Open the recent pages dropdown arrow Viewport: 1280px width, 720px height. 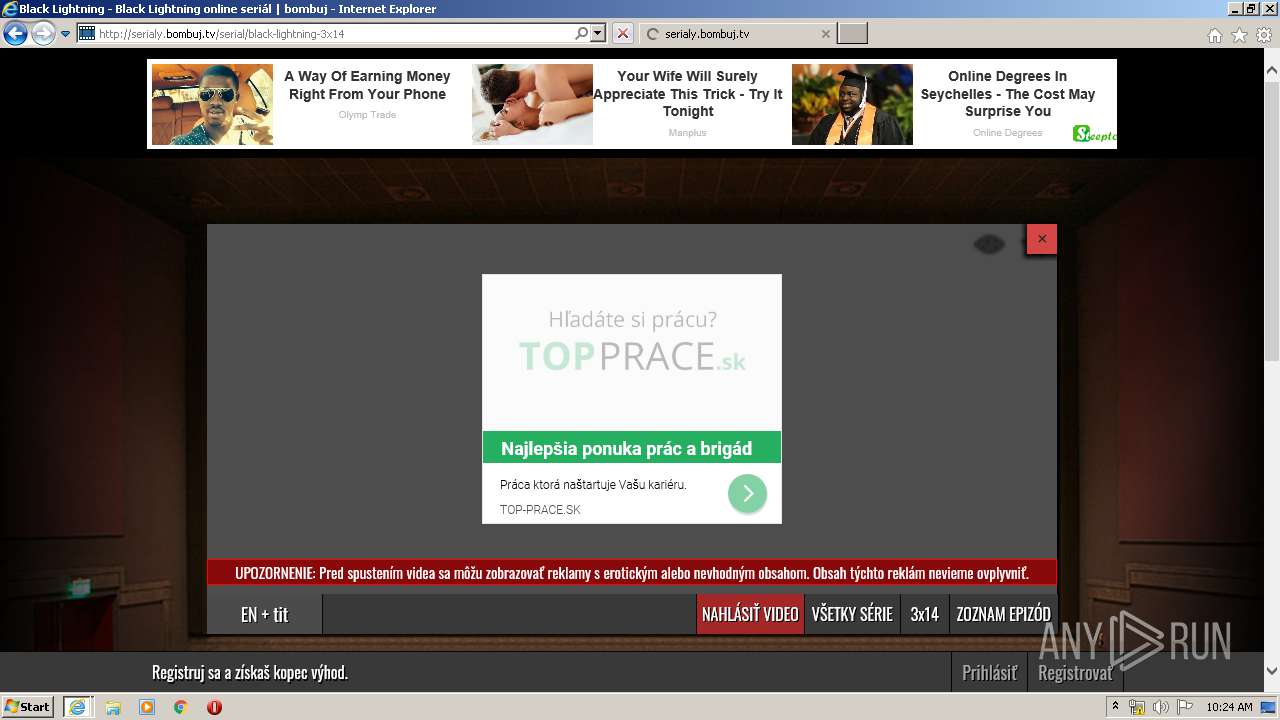point(66,34)
